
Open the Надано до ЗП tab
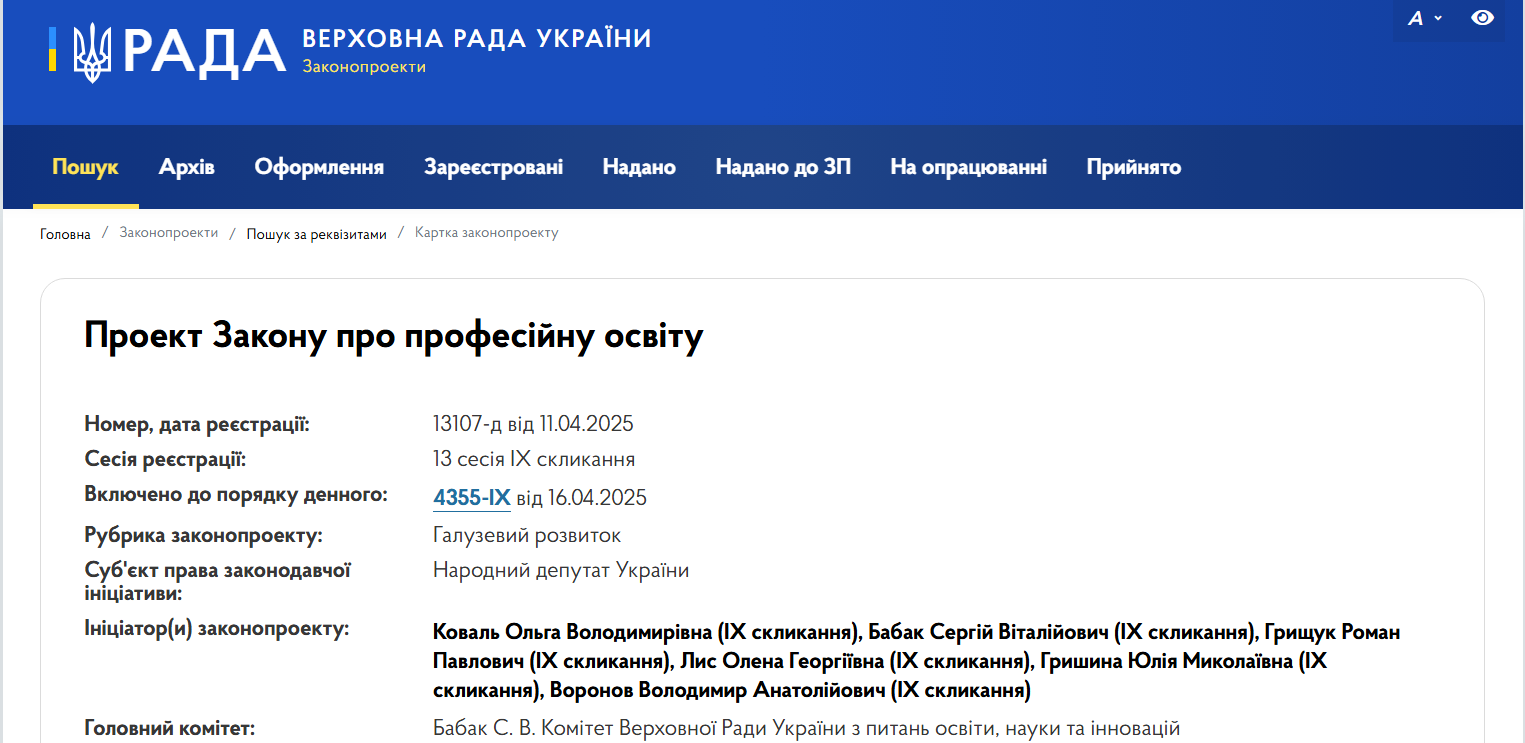(783, 167)
